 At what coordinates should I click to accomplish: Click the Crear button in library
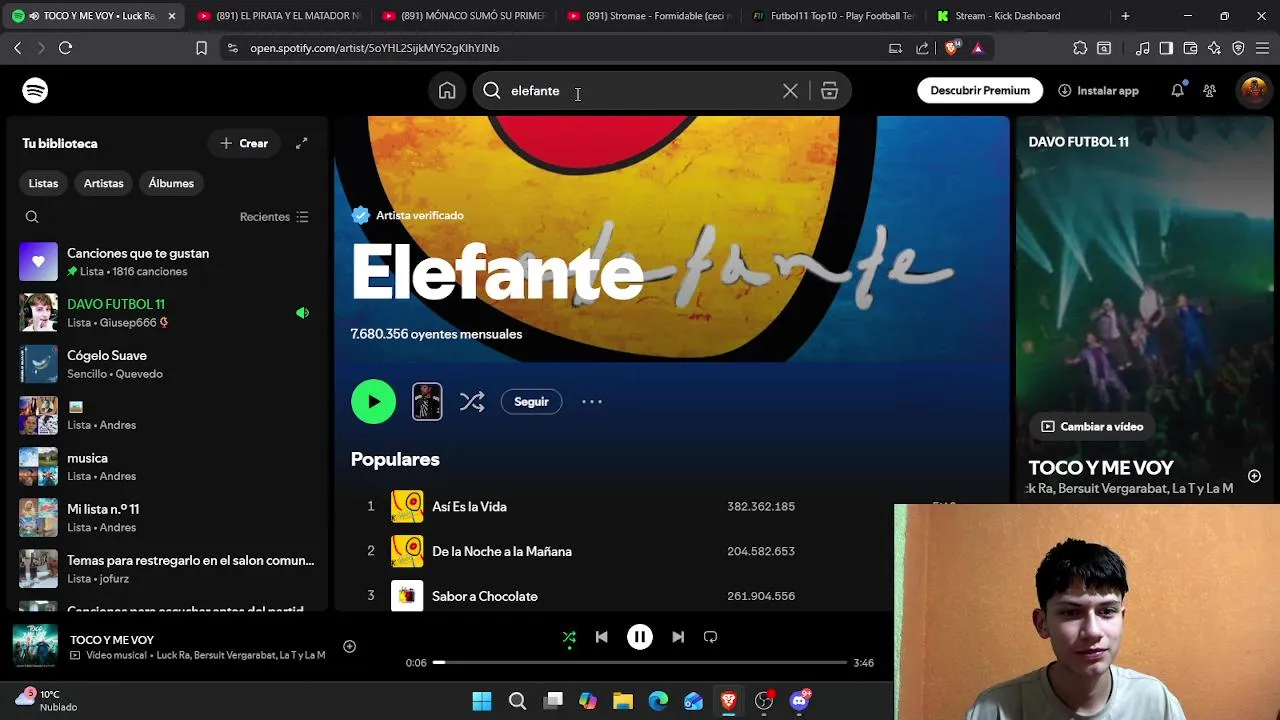244,144
